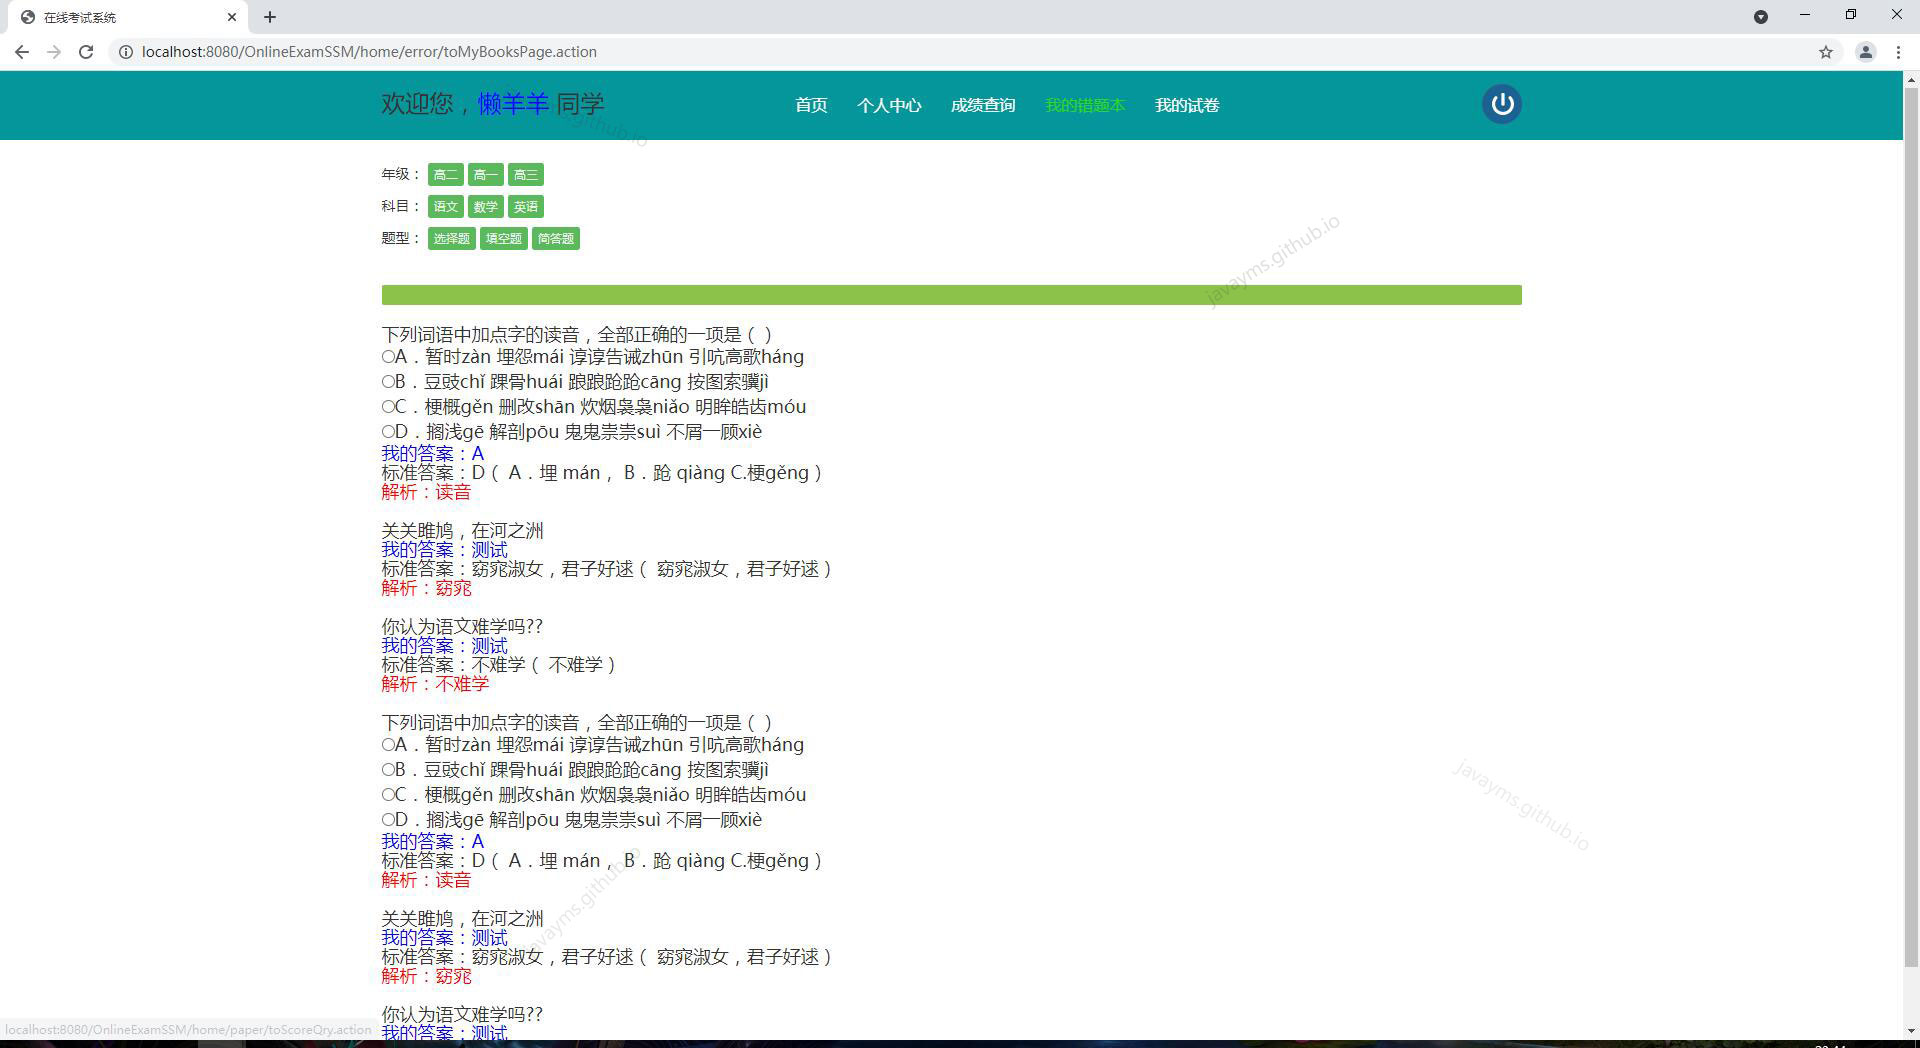Click the scrollbar up arrow
The image size is (1920, 1048).
click(1911, 79)
